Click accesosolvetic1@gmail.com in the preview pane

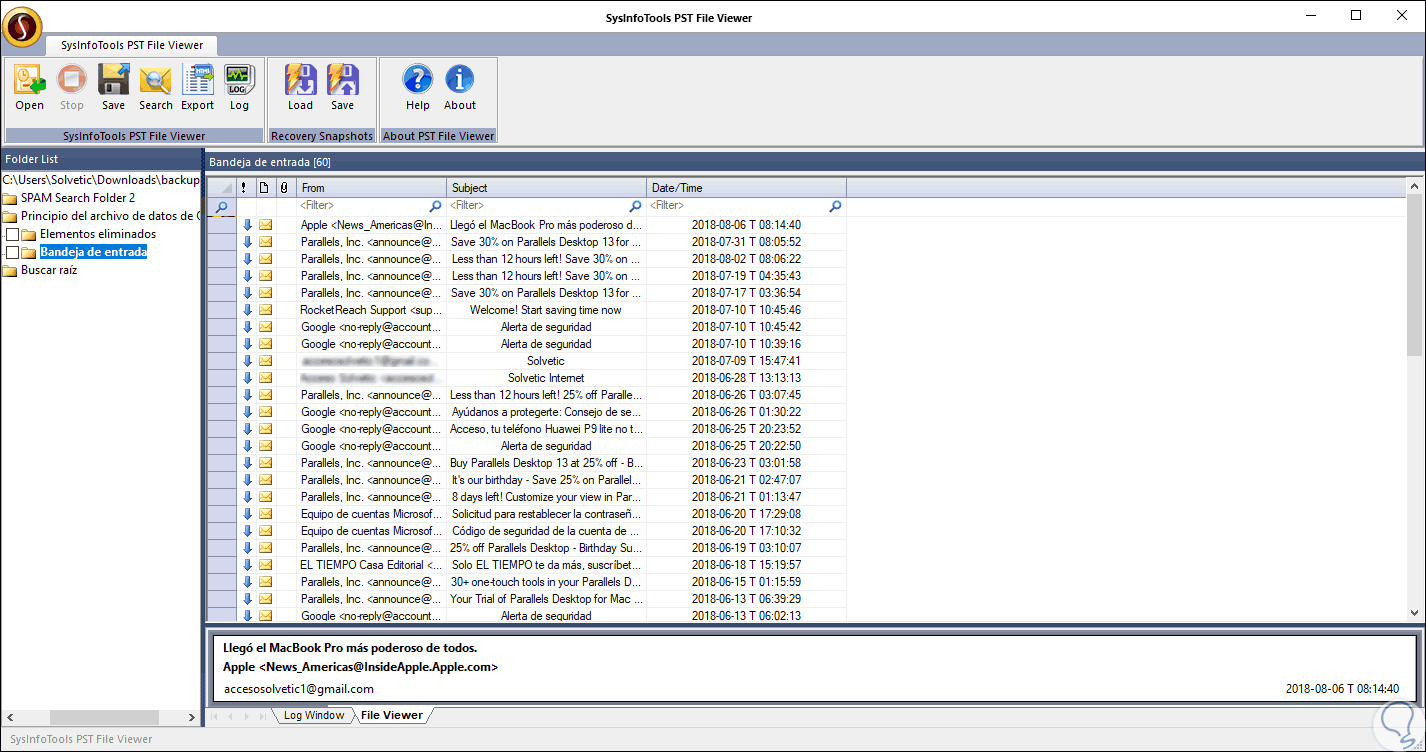pos(299,689)
